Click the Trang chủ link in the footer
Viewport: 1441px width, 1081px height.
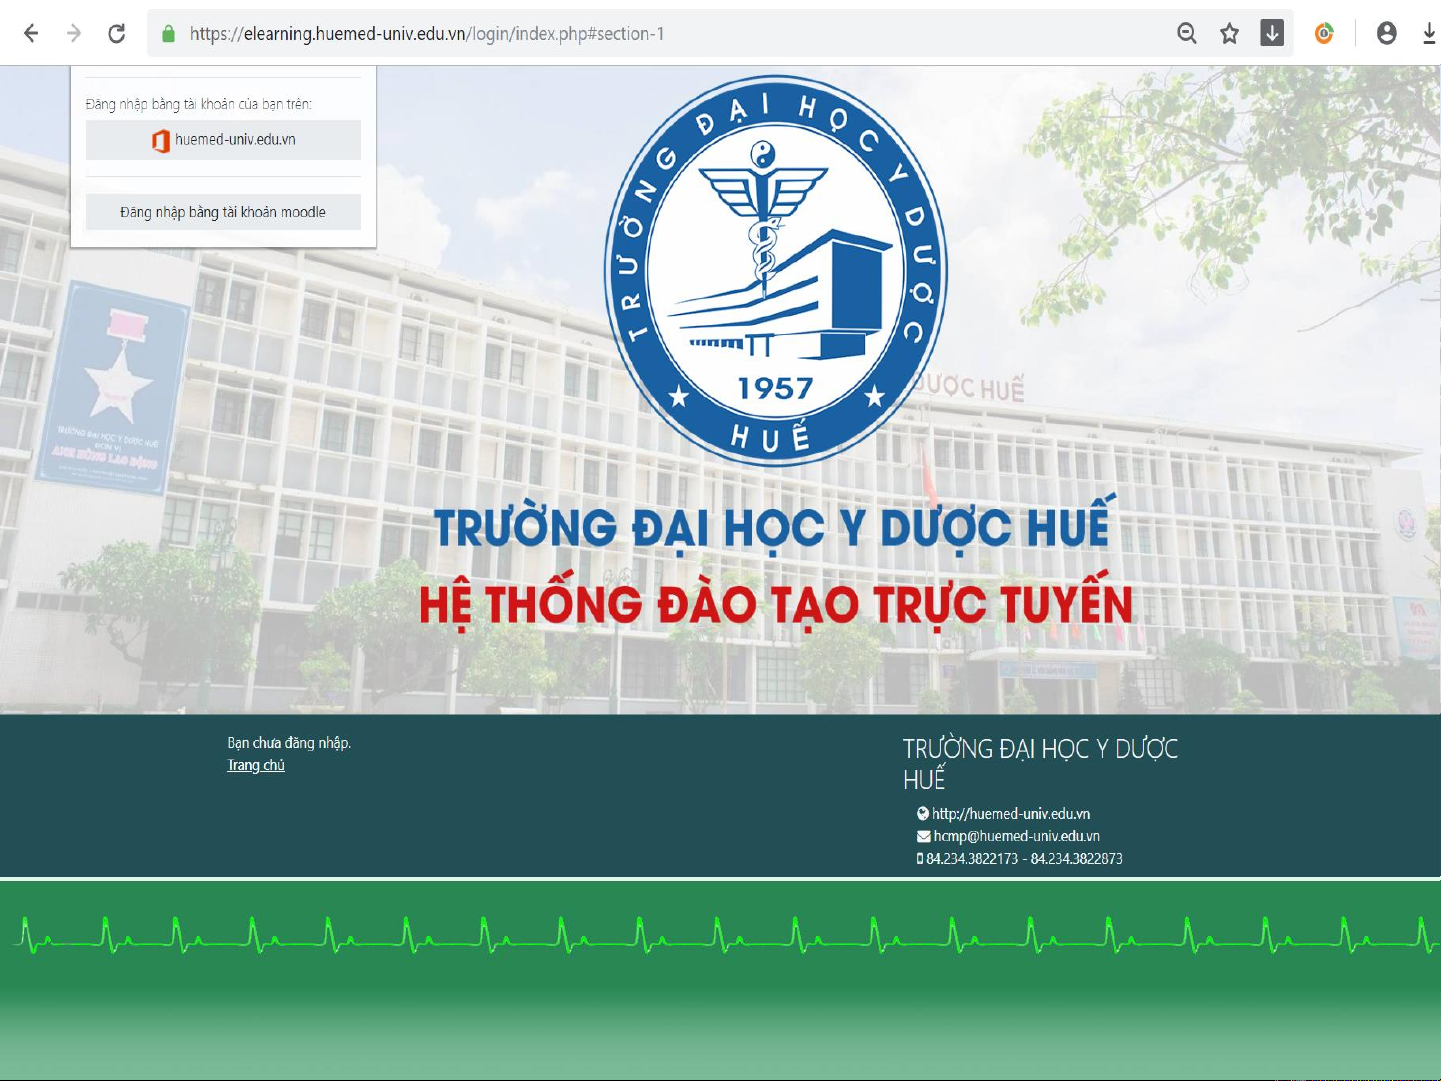point(256,765)
